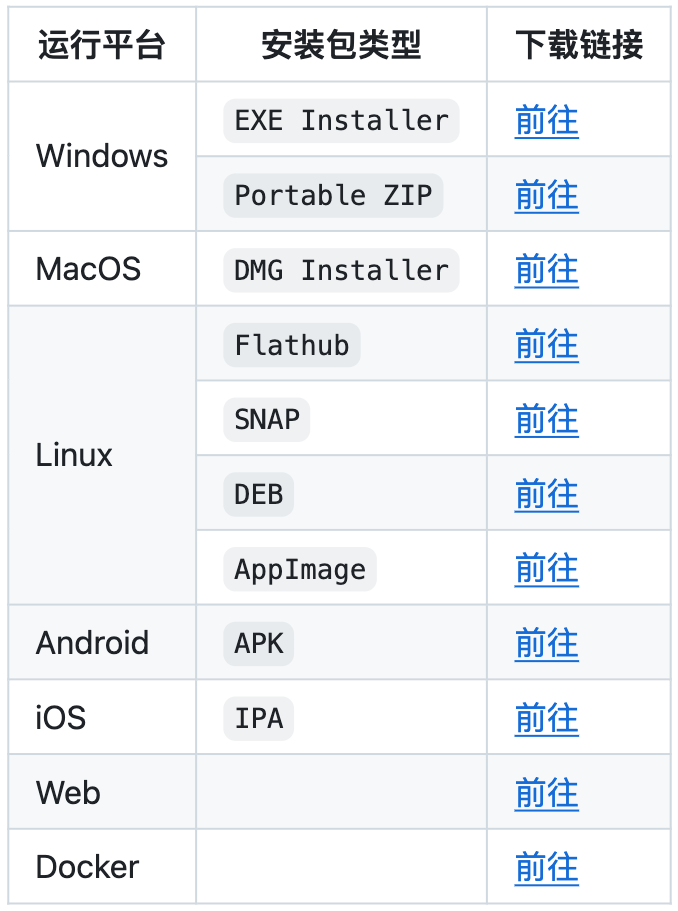This screenshot has height=911, width=678.
Task: Click the Flathub package label
Action: (292, 345)
